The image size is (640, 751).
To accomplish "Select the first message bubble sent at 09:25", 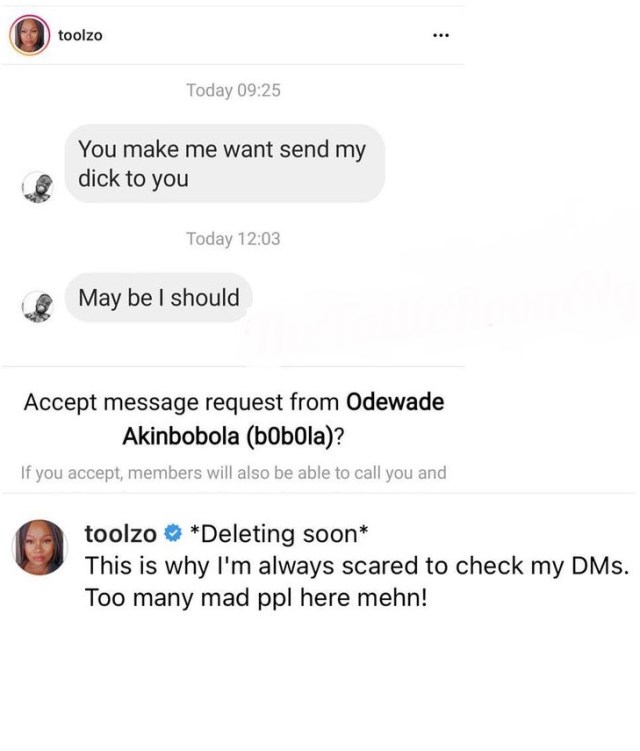I will [224, 164].
